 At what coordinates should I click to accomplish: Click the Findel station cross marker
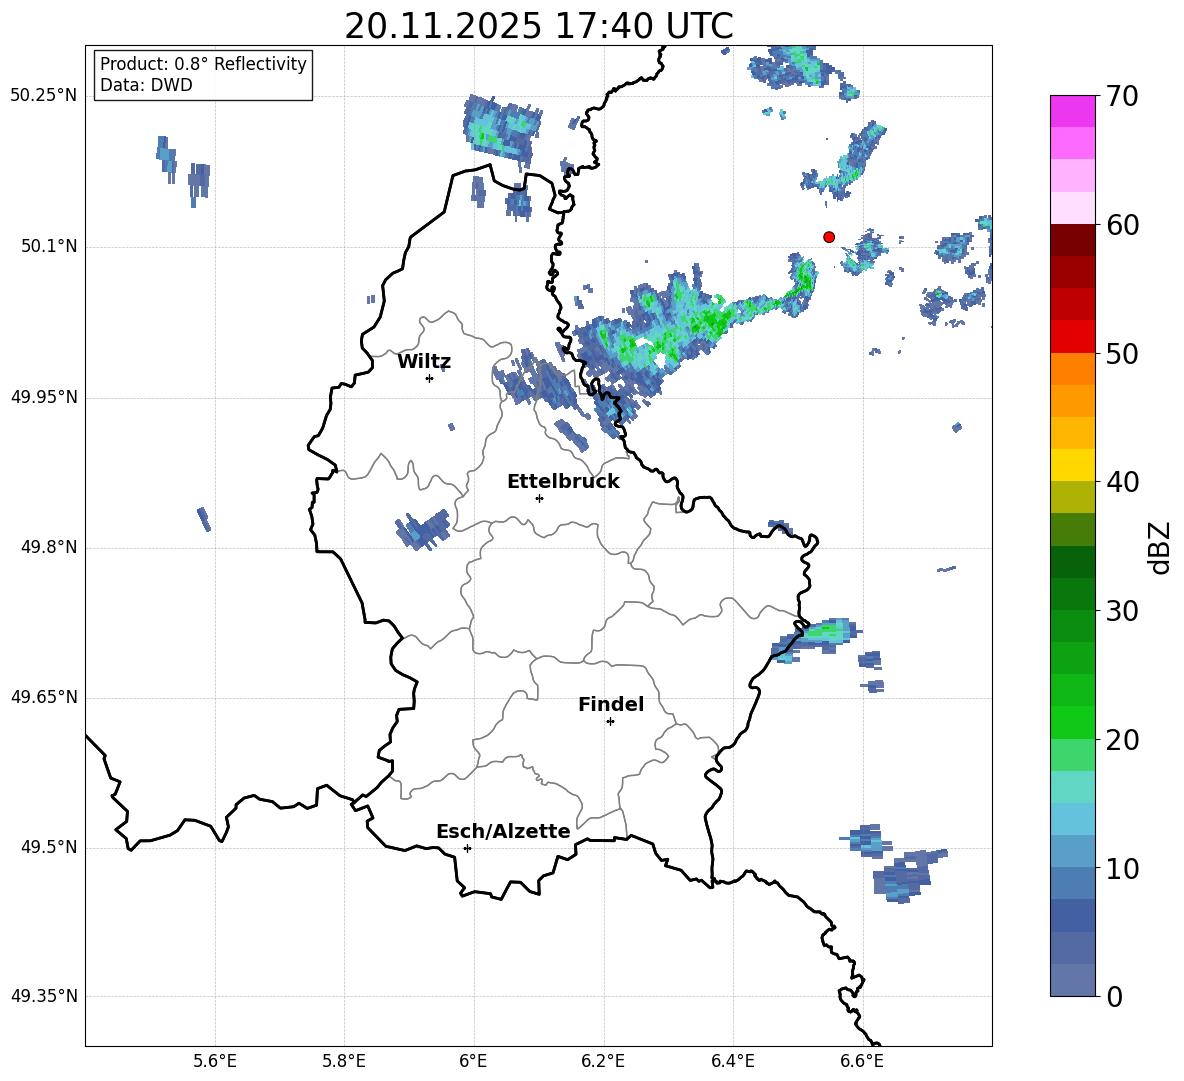click(x=610, y=722)
